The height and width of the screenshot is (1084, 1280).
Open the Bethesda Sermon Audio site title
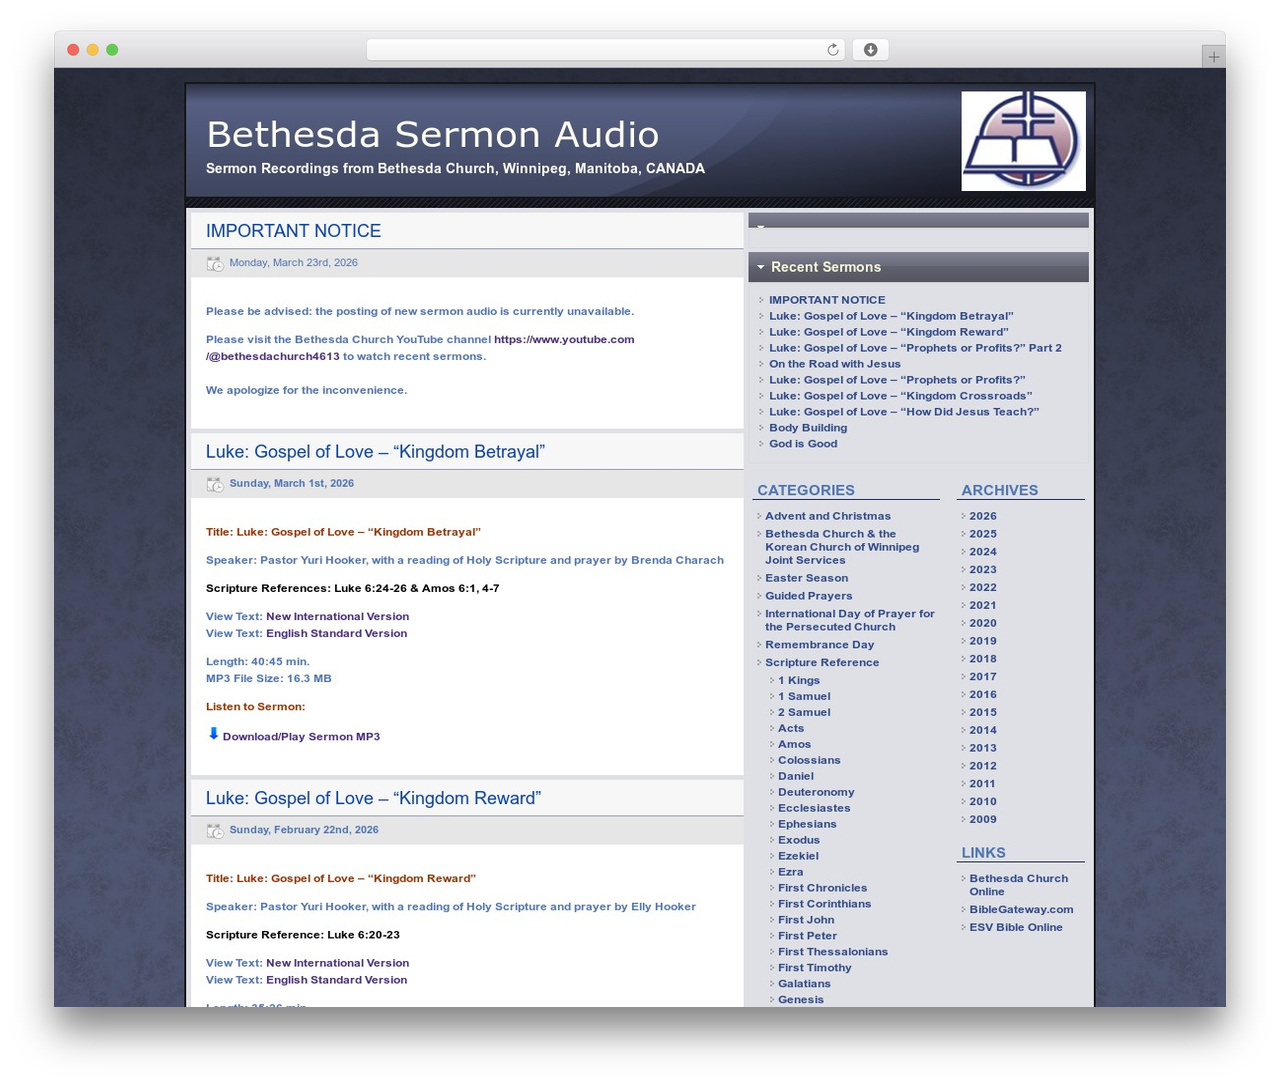(432, 134)
